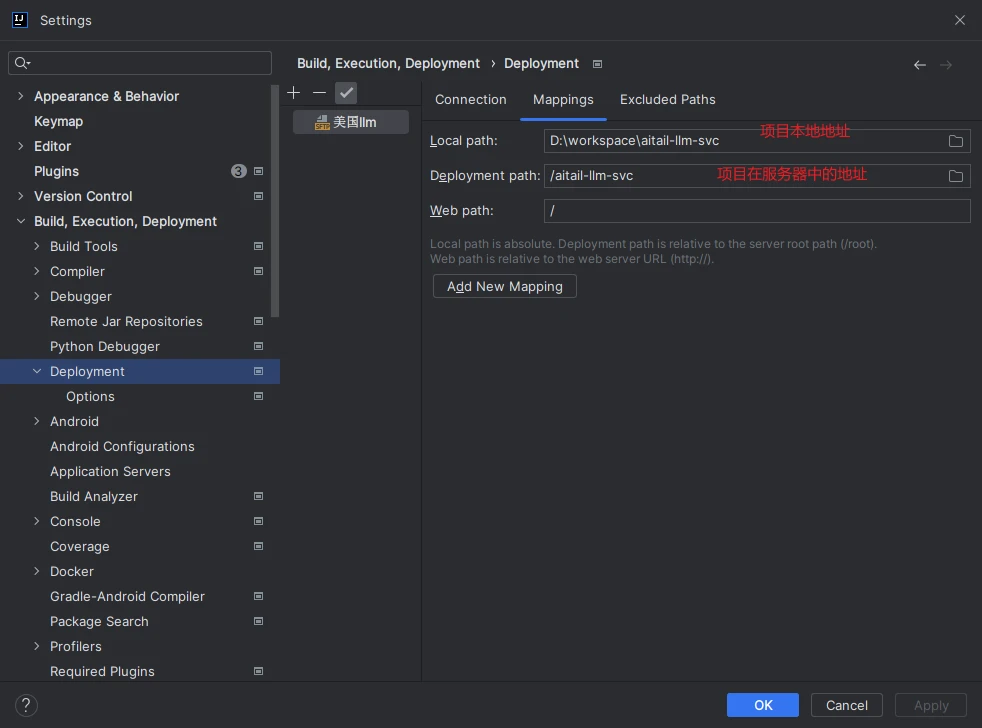
Task: Confirm settings with OK button
Action: [x=763, y=705]
